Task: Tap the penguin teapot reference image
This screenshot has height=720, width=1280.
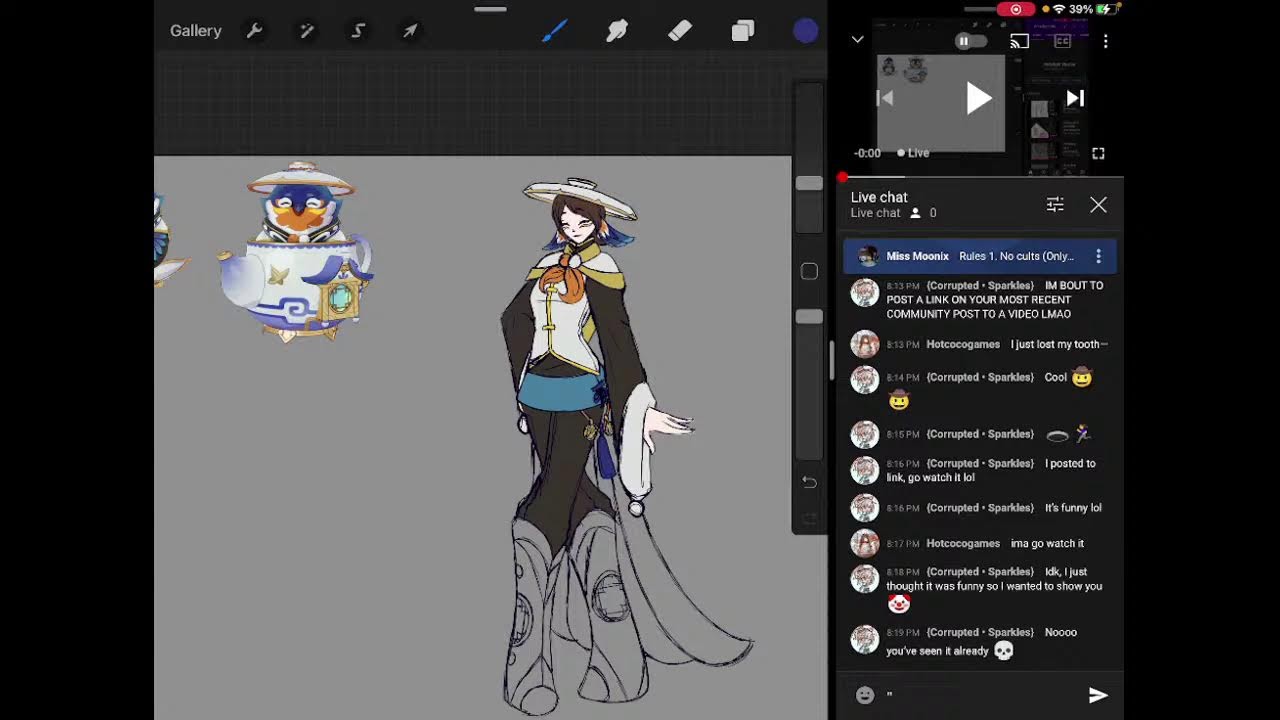Action: [x=297, y=252]
